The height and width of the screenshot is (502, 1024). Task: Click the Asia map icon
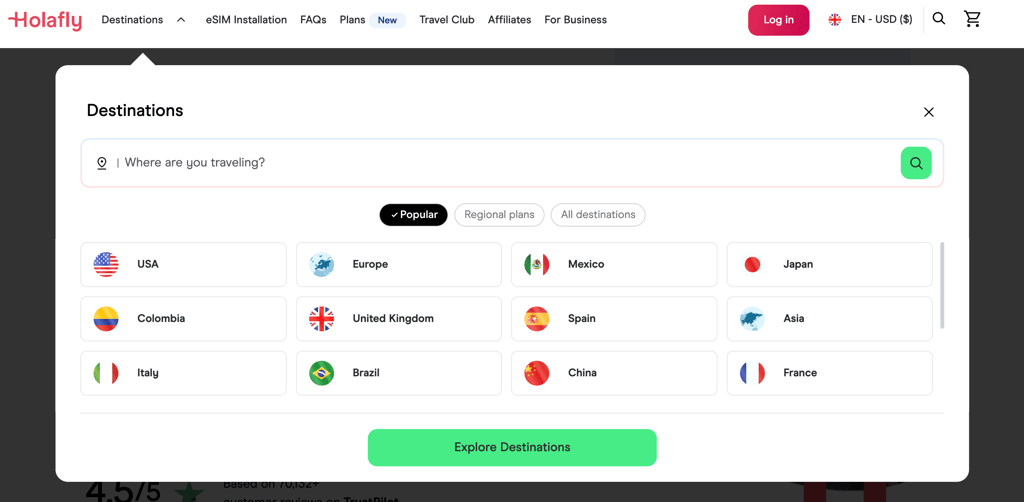(752, 319)
